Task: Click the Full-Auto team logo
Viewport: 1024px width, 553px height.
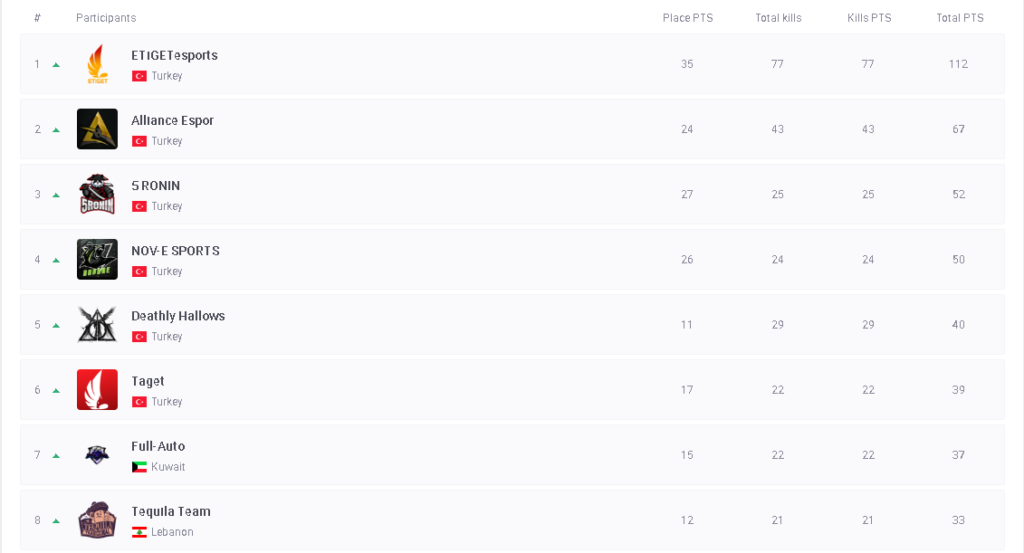Action: pos(97,455)
